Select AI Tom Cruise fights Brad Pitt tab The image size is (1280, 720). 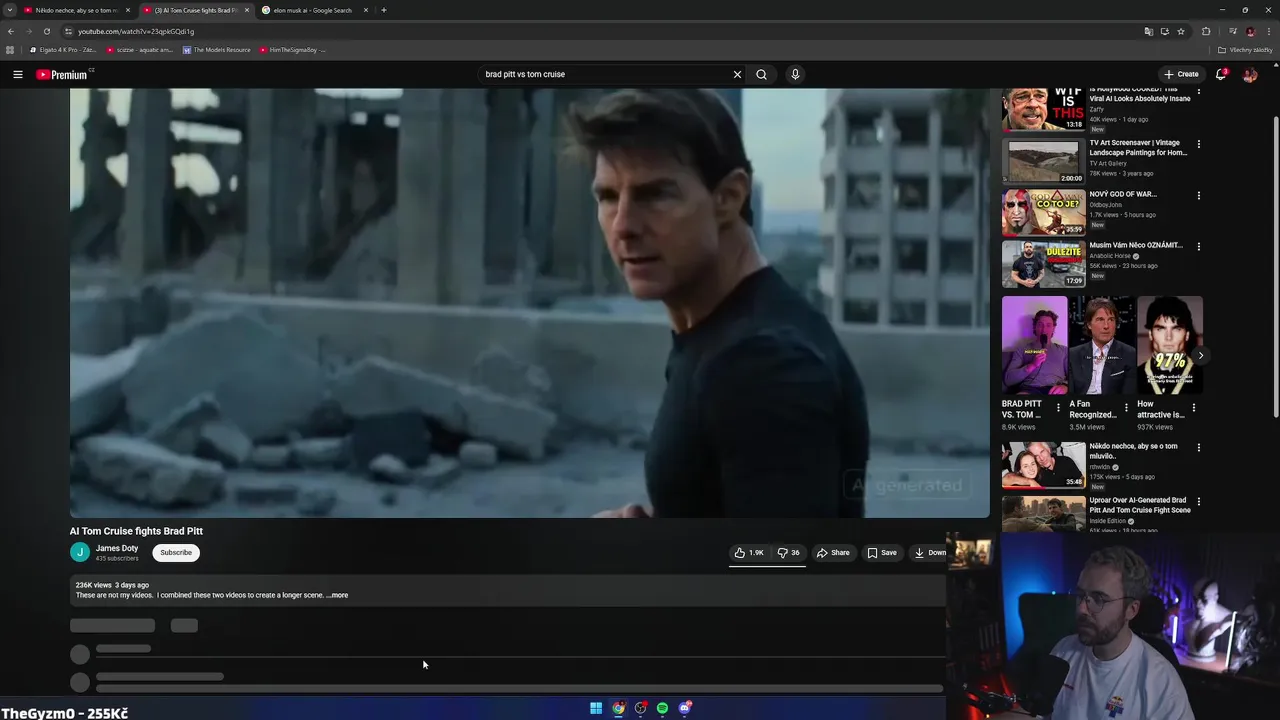point(195,10)
